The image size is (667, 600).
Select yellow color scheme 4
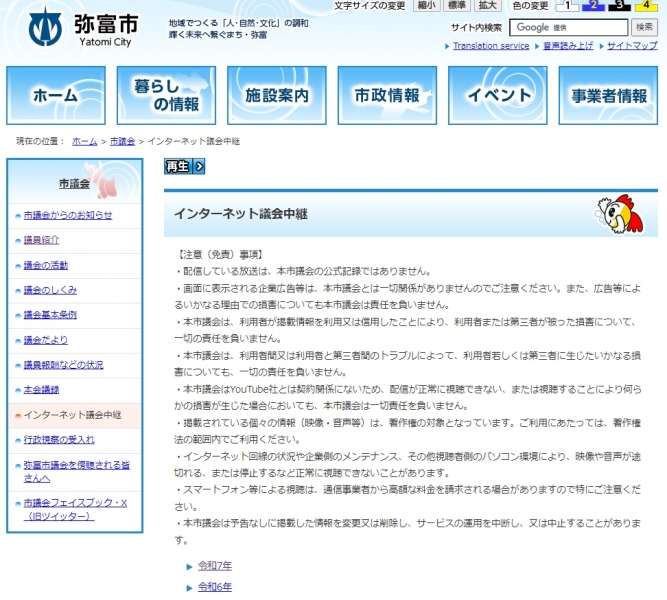(x=645, y=6)
